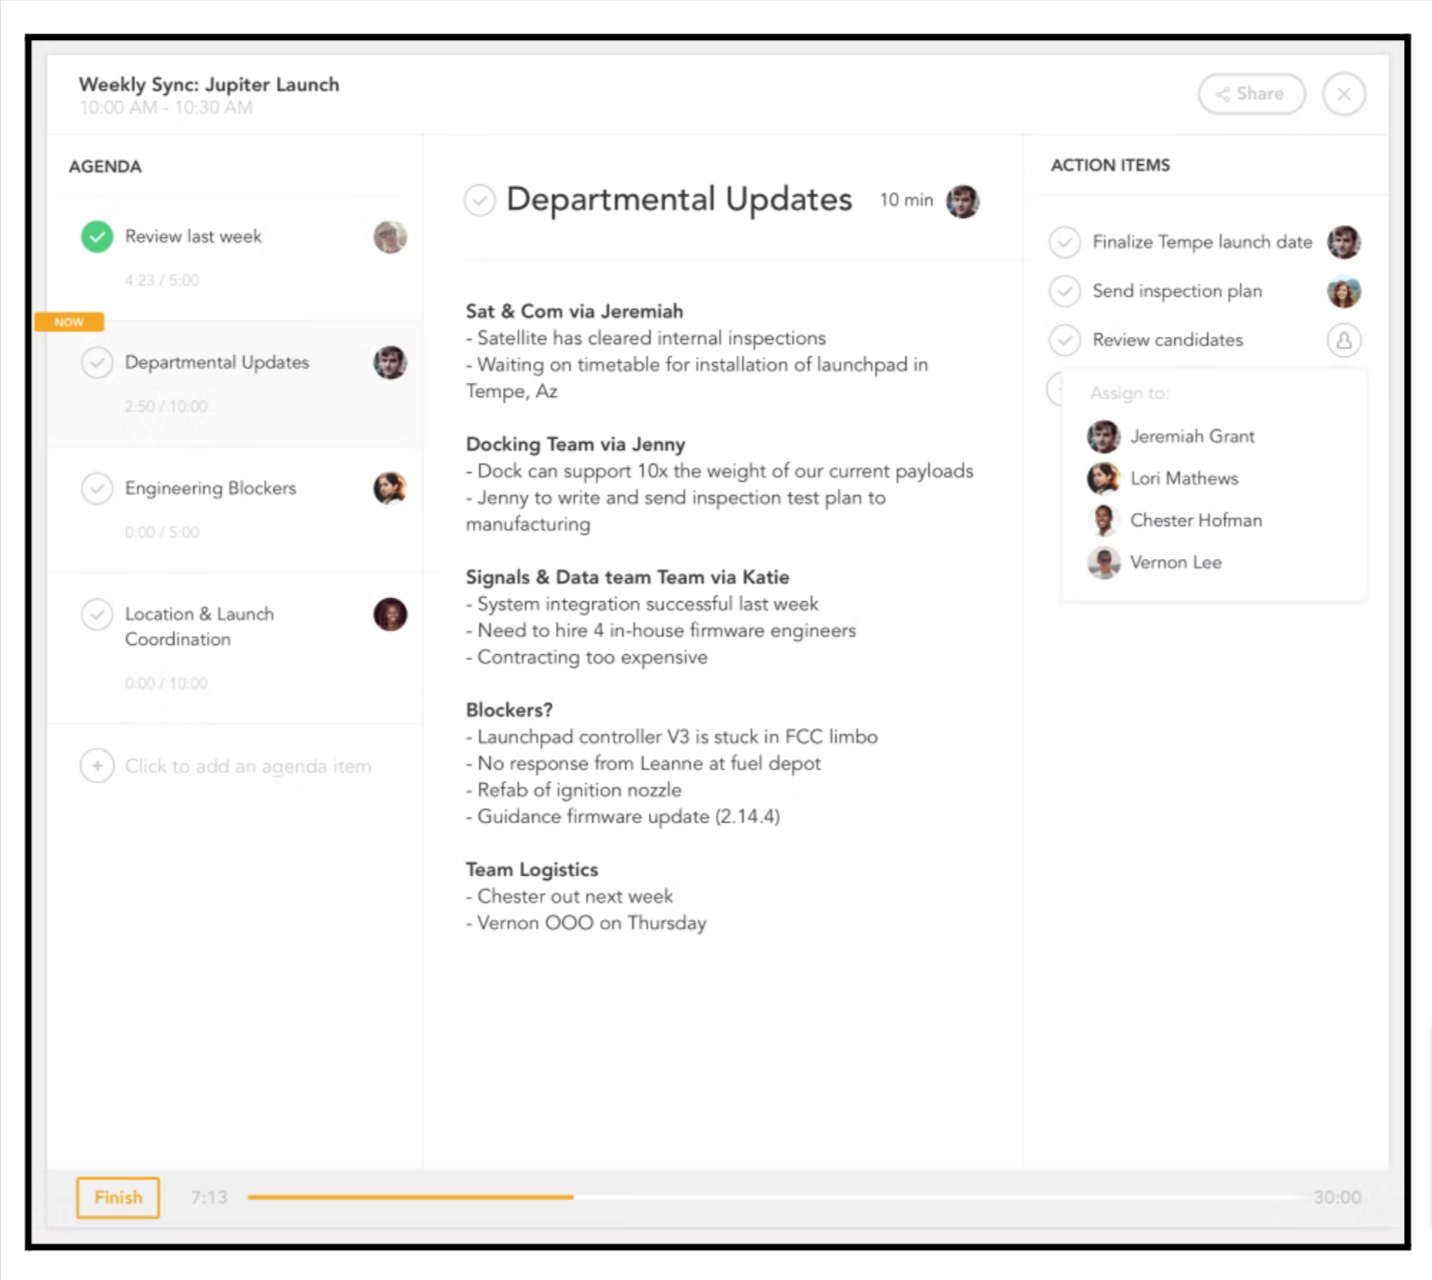Switch to the Engineering Blockers agenda item
Viewport: 1432px width, 1280px height.
(210, 488)
